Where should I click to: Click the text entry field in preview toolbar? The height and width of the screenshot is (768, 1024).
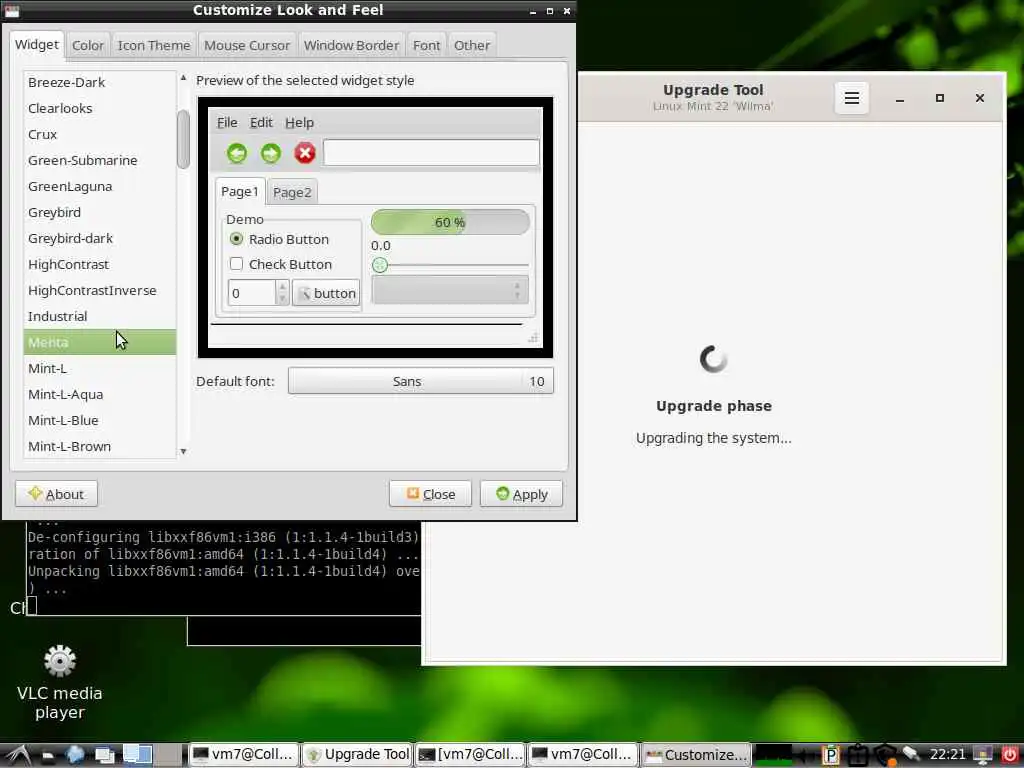click(432, 153)
